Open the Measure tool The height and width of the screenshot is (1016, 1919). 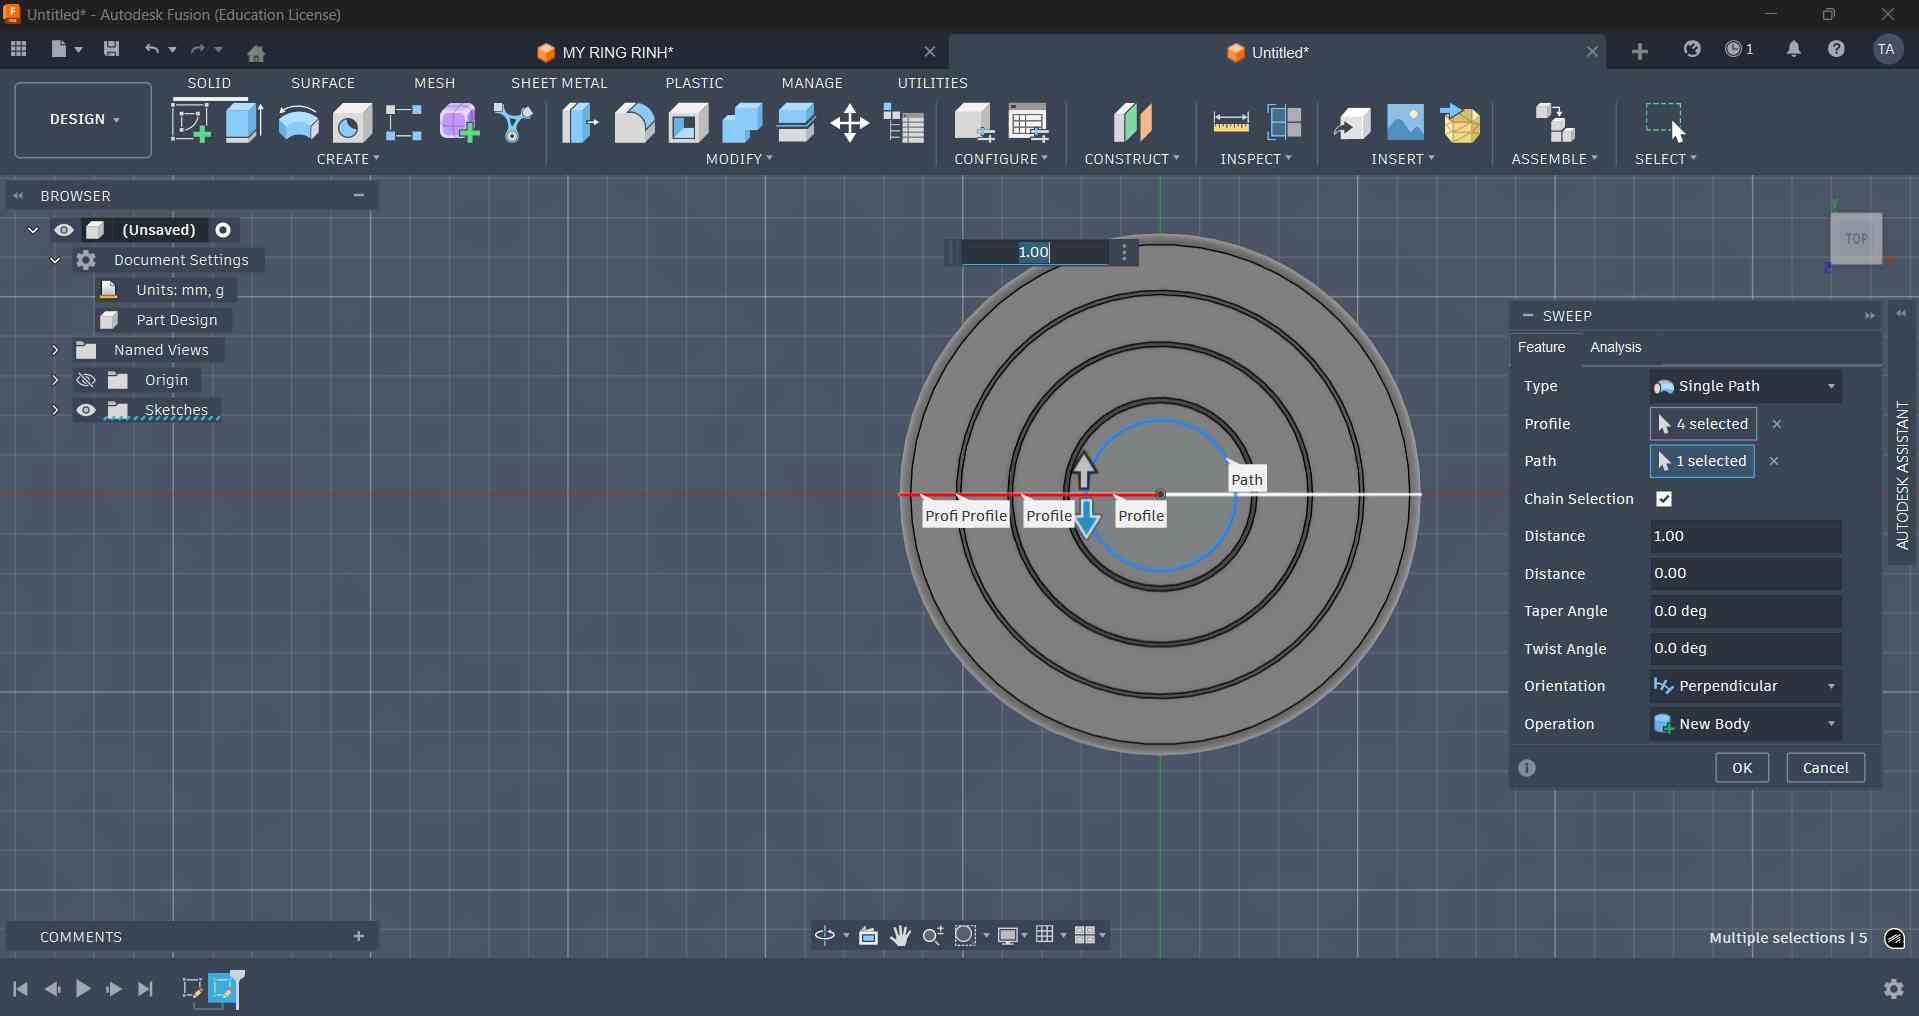click(1231, 123)
